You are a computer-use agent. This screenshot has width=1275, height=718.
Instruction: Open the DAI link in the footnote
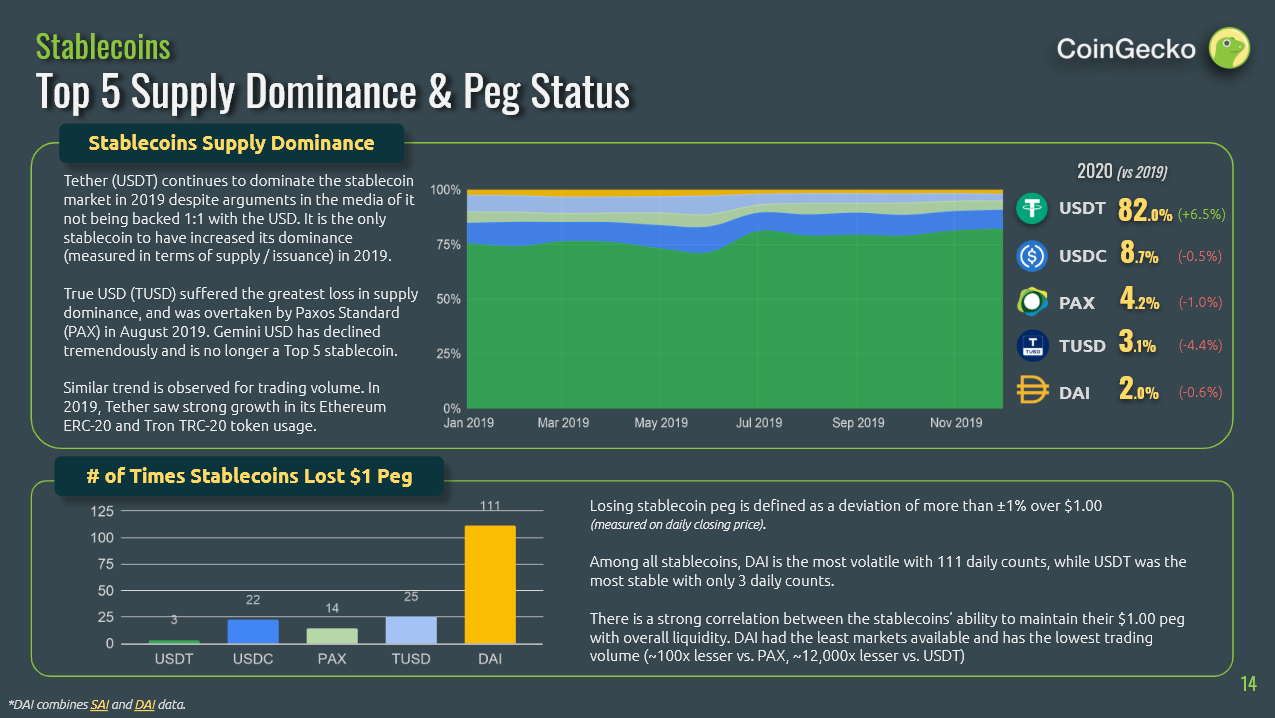[x=144, y=705]
